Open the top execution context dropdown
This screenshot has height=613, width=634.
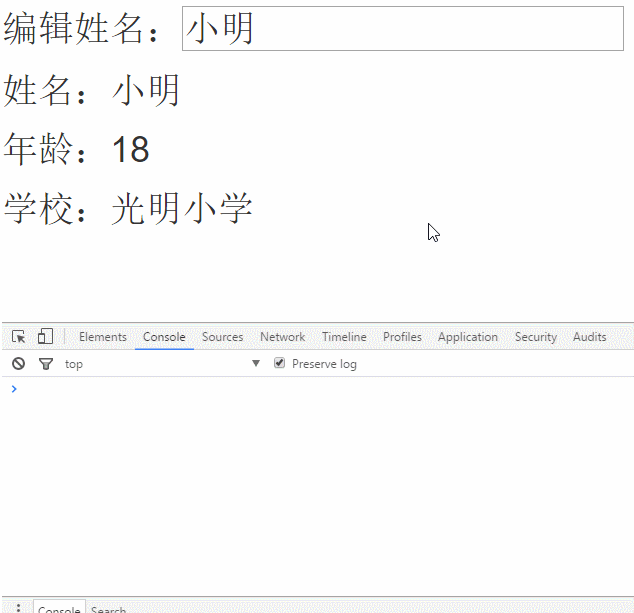(x=162, y=364)
